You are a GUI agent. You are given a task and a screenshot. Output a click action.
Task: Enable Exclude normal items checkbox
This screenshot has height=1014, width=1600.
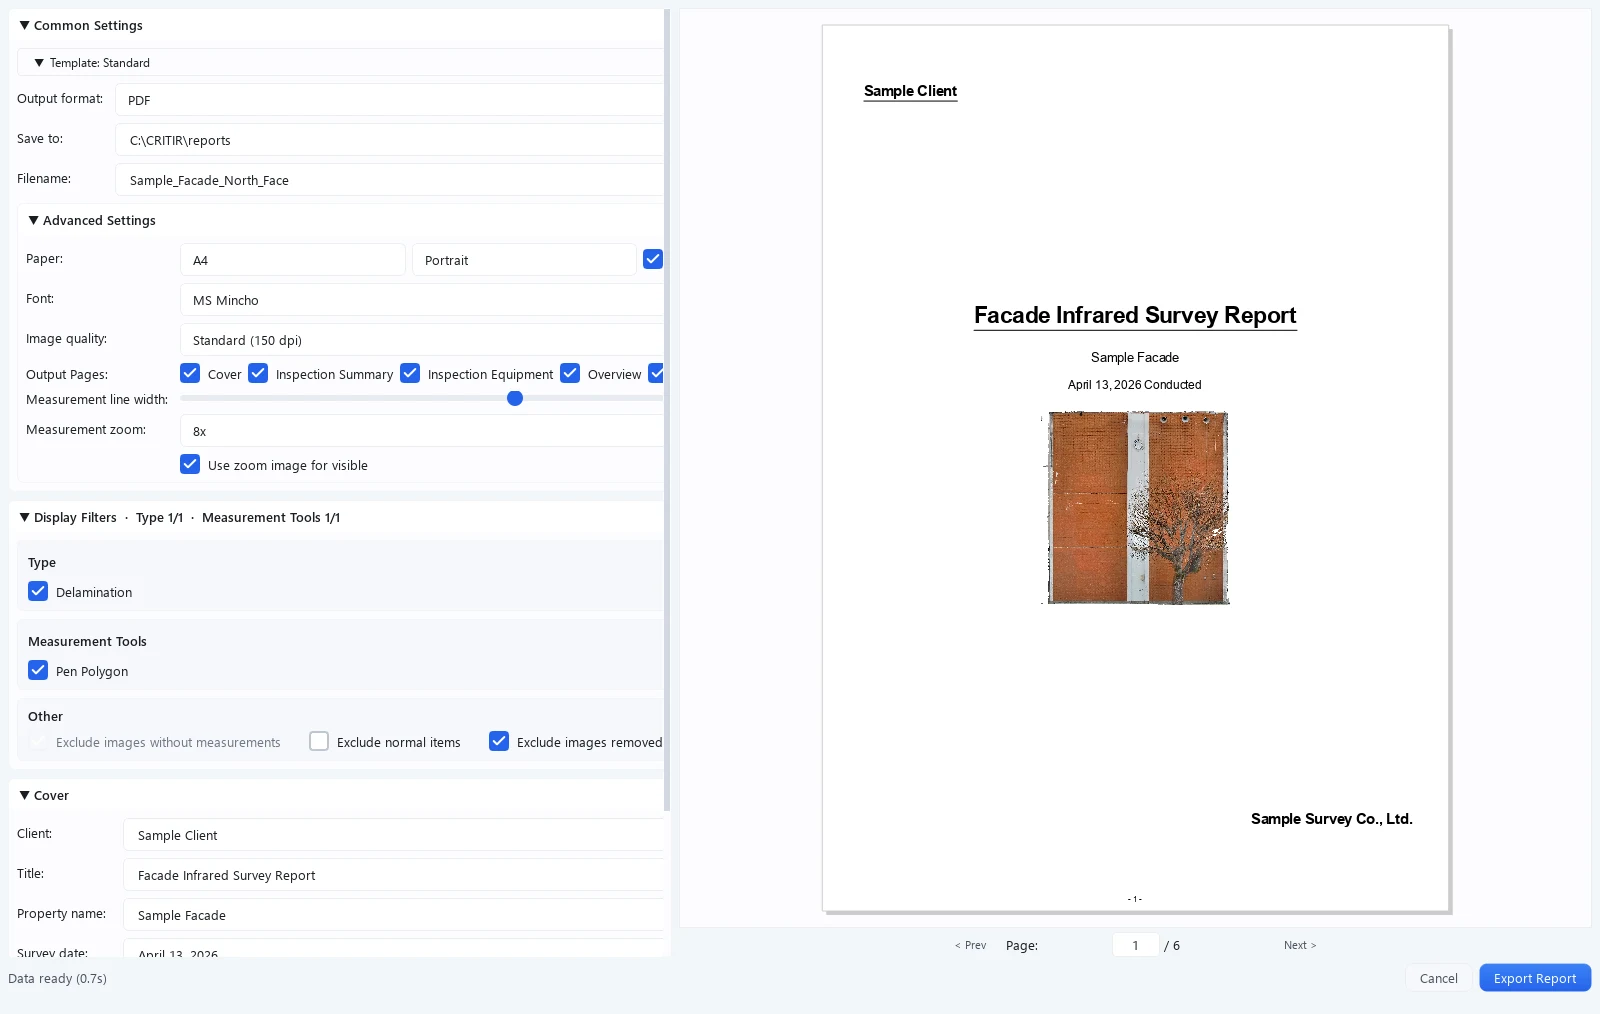[319, 741]
